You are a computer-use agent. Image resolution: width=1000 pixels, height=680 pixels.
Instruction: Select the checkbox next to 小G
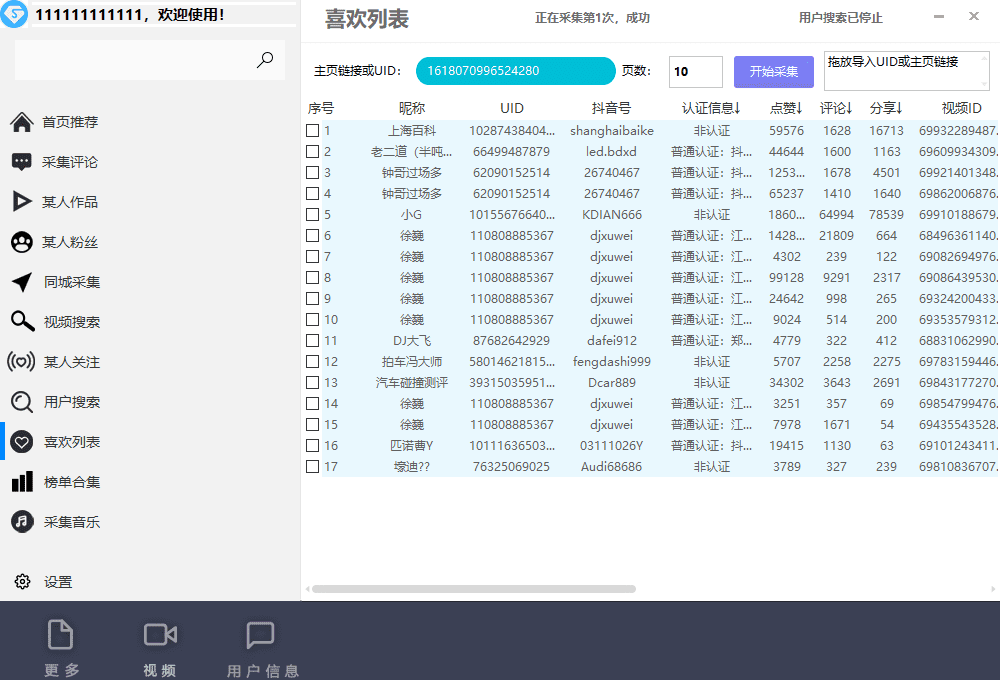point(312,214)
